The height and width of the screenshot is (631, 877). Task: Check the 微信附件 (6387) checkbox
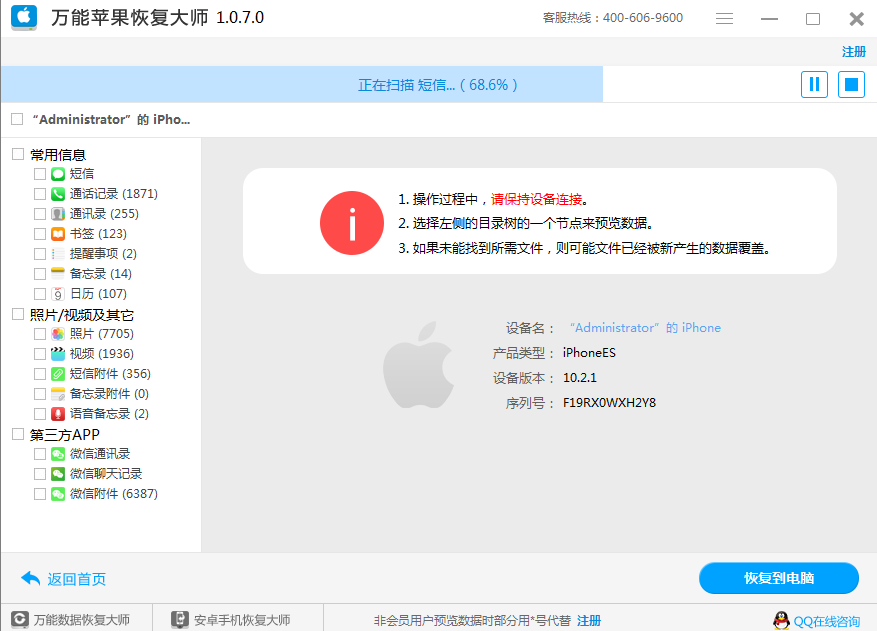click(39, 493)
